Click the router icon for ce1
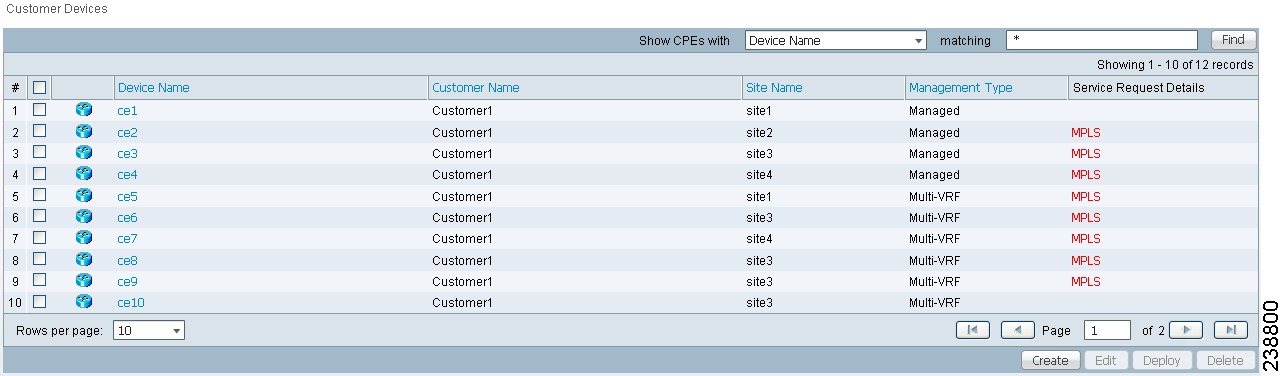 click(84, 110)
